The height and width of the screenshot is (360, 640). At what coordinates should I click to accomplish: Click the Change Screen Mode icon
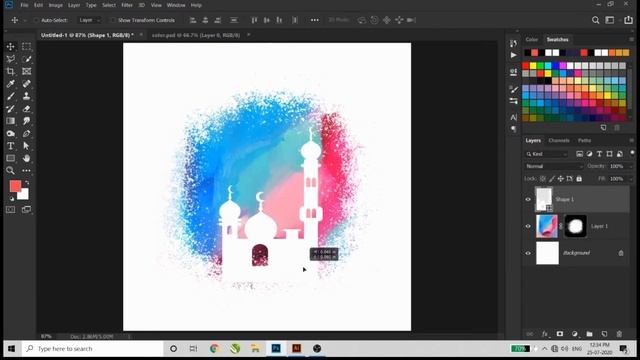[27, 210]
